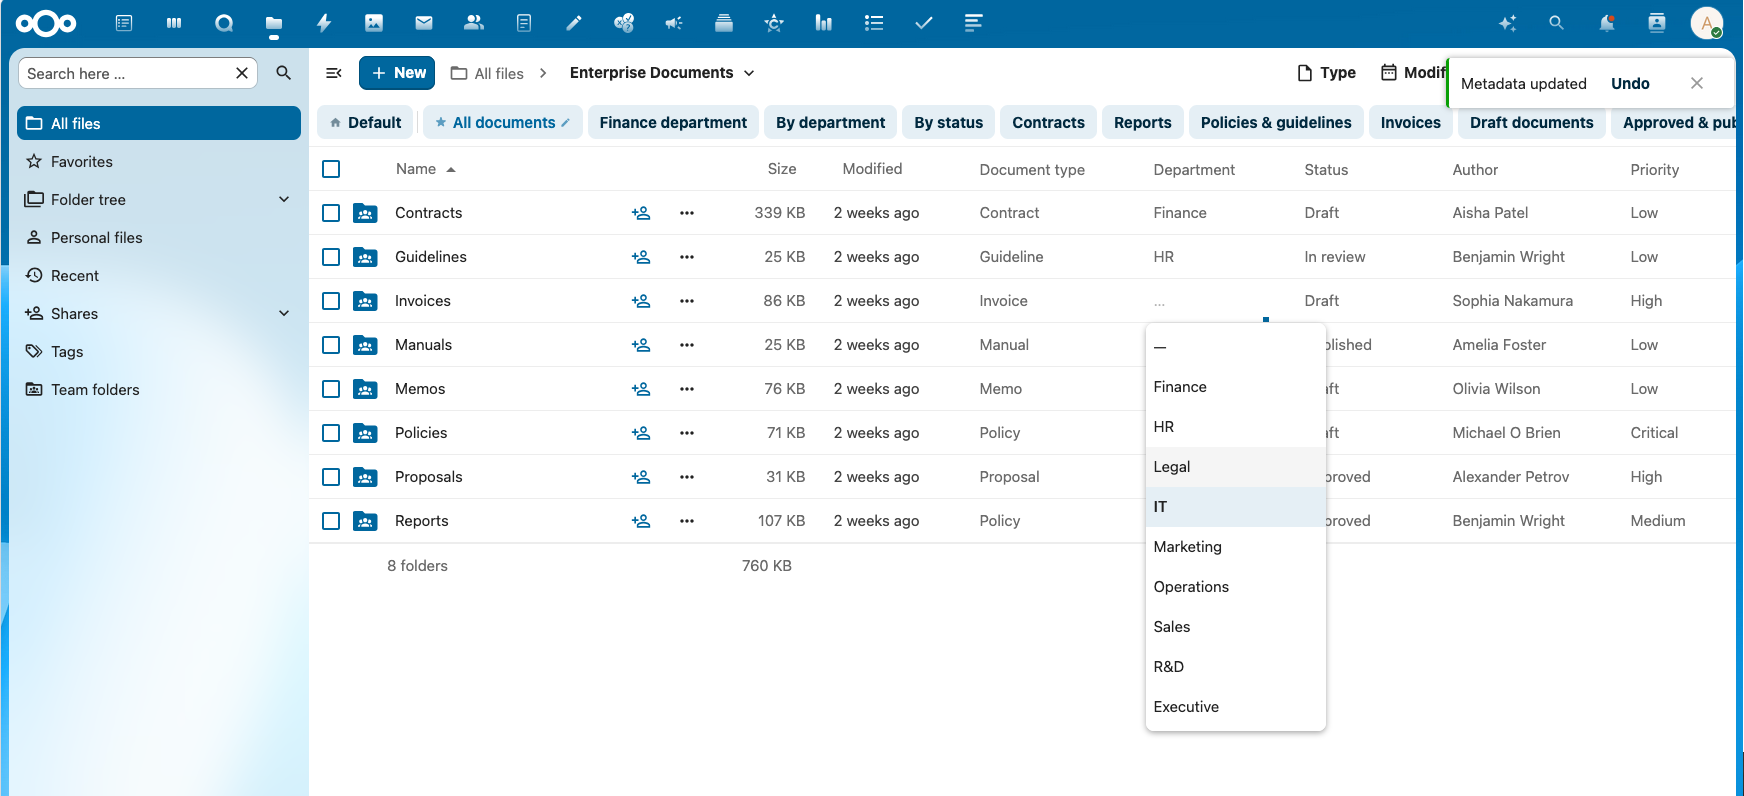Clear the sidebar search field
This screenshot has height=796, width=1744.
click(242, 73)
